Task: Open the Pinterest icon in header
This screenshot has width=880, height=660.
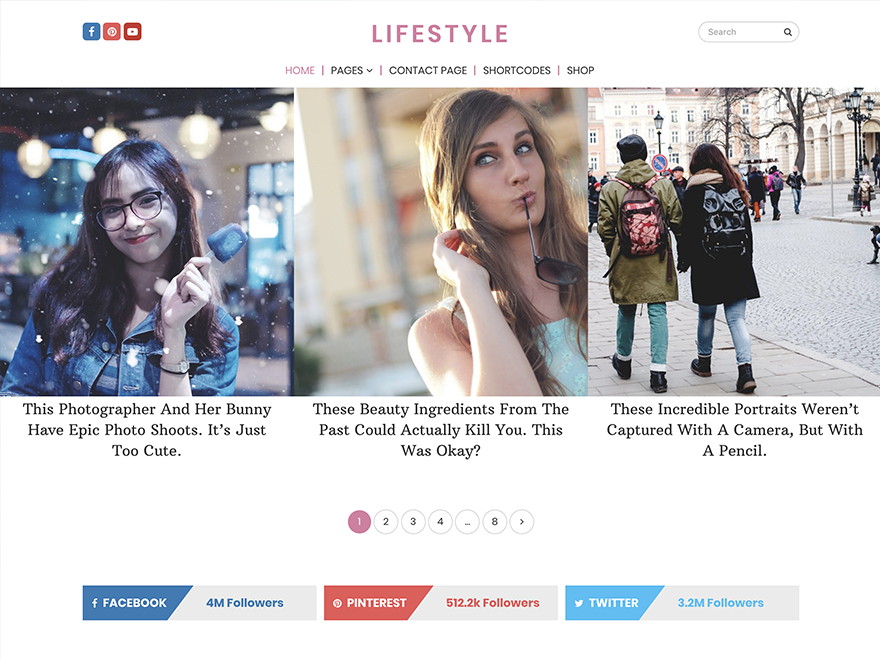Action: click(x=112, y=31)
